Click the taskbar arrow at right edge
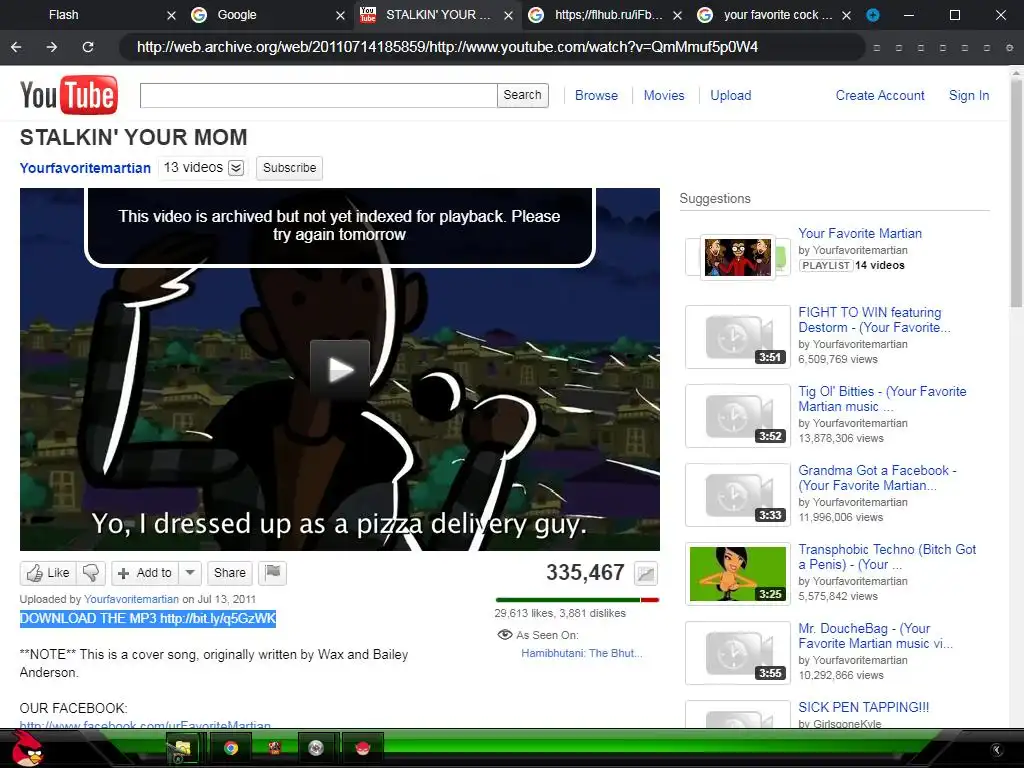 point(997,750)
